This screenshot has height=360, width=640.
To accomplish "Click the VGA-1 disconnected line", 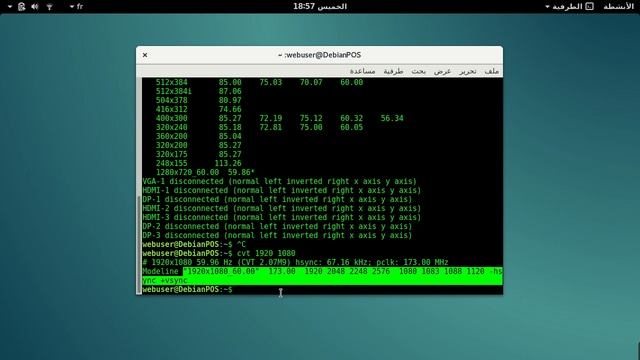I will click(x=279, y=181).
